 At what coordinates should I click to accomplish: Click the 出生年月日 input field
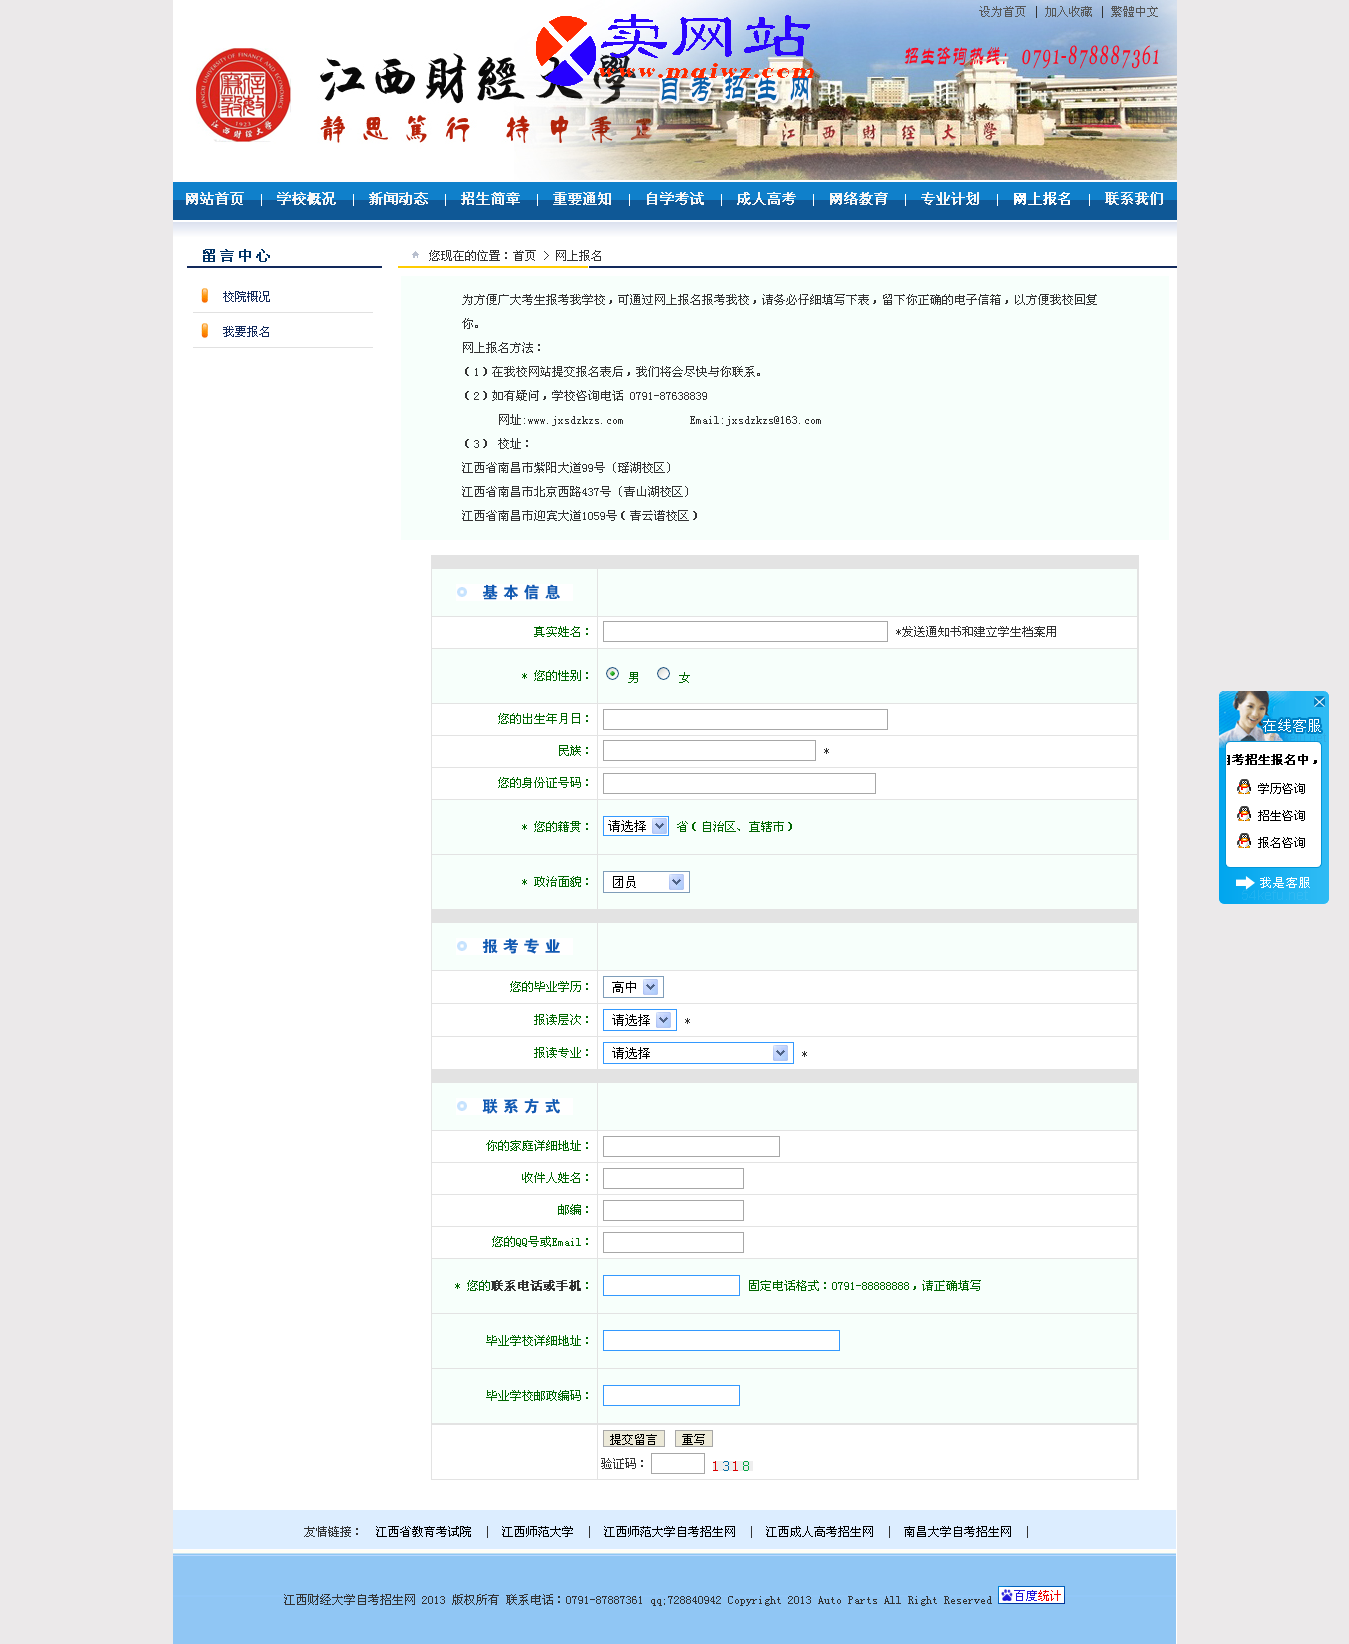(745, 720)
